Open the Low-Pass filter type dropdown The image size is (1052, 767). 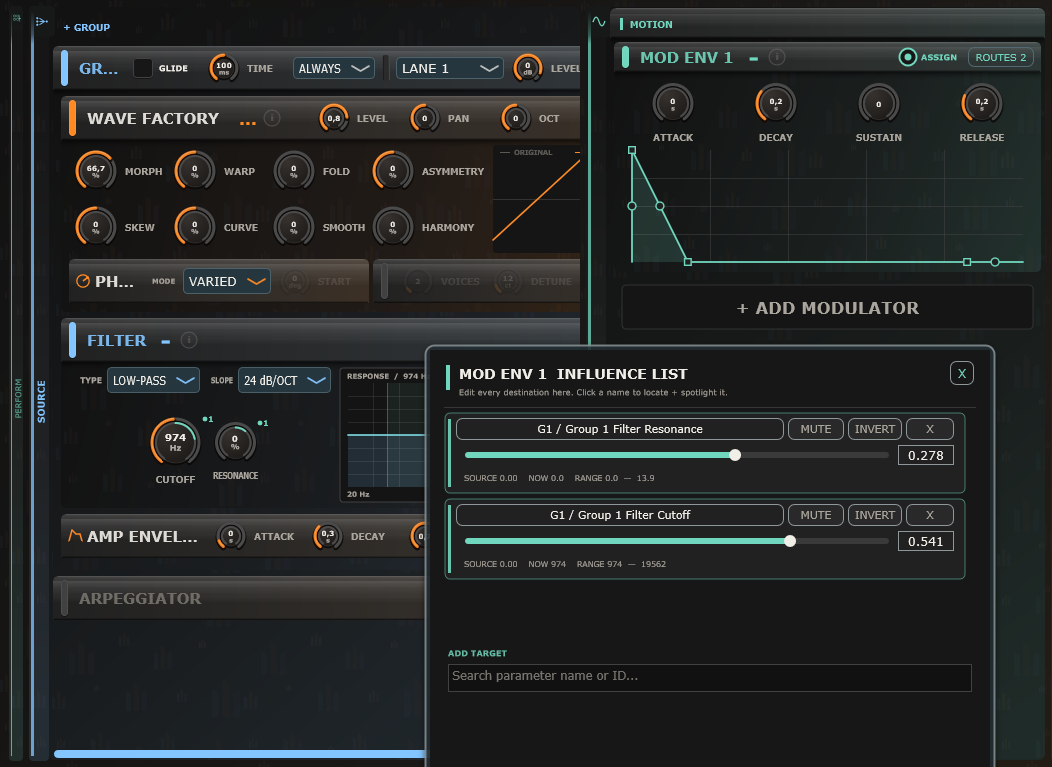[x=153, y=380]
